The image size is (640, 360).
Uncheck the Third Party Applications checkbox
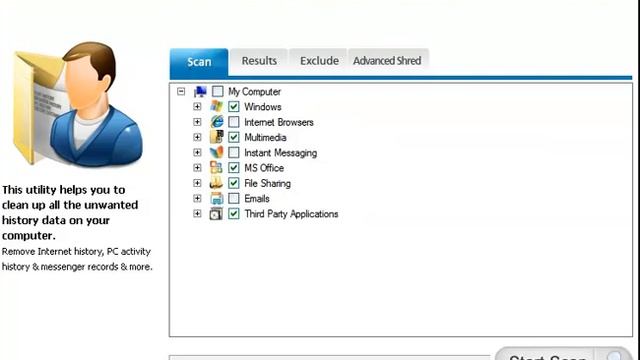click(233, 213)
